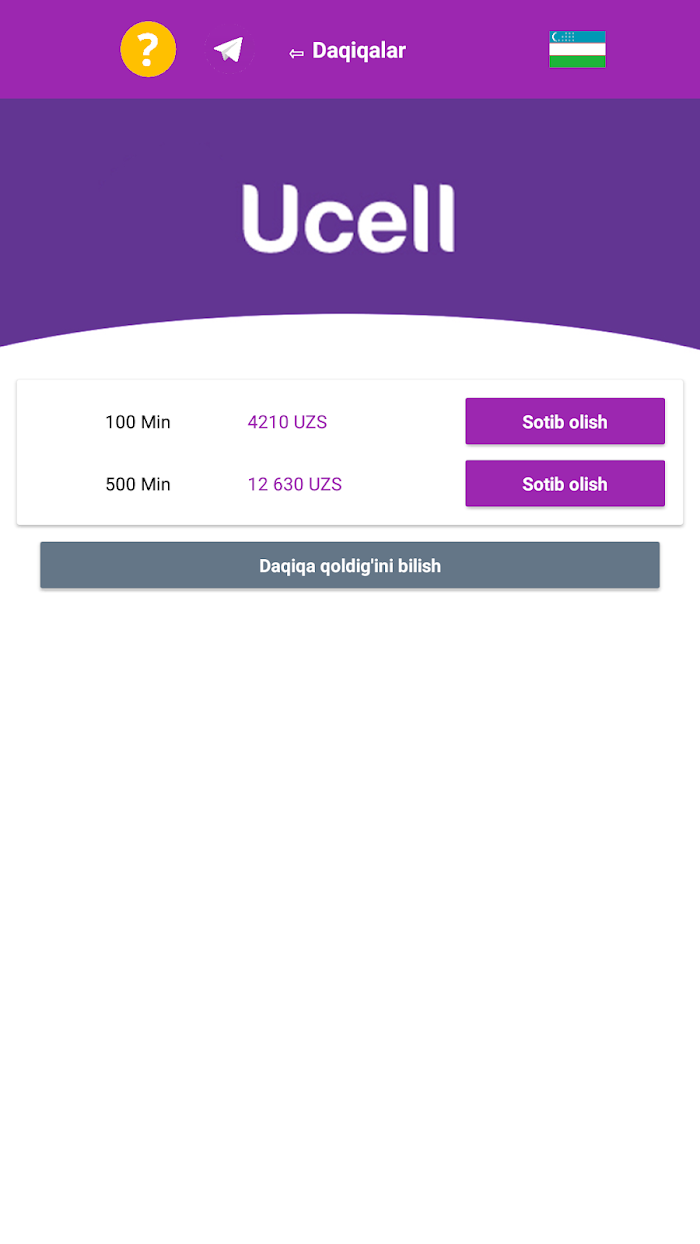Tap the word Min in the 500 Min row
The height and width of the screenshot is (1244, 700).
(x=155, y=484)
